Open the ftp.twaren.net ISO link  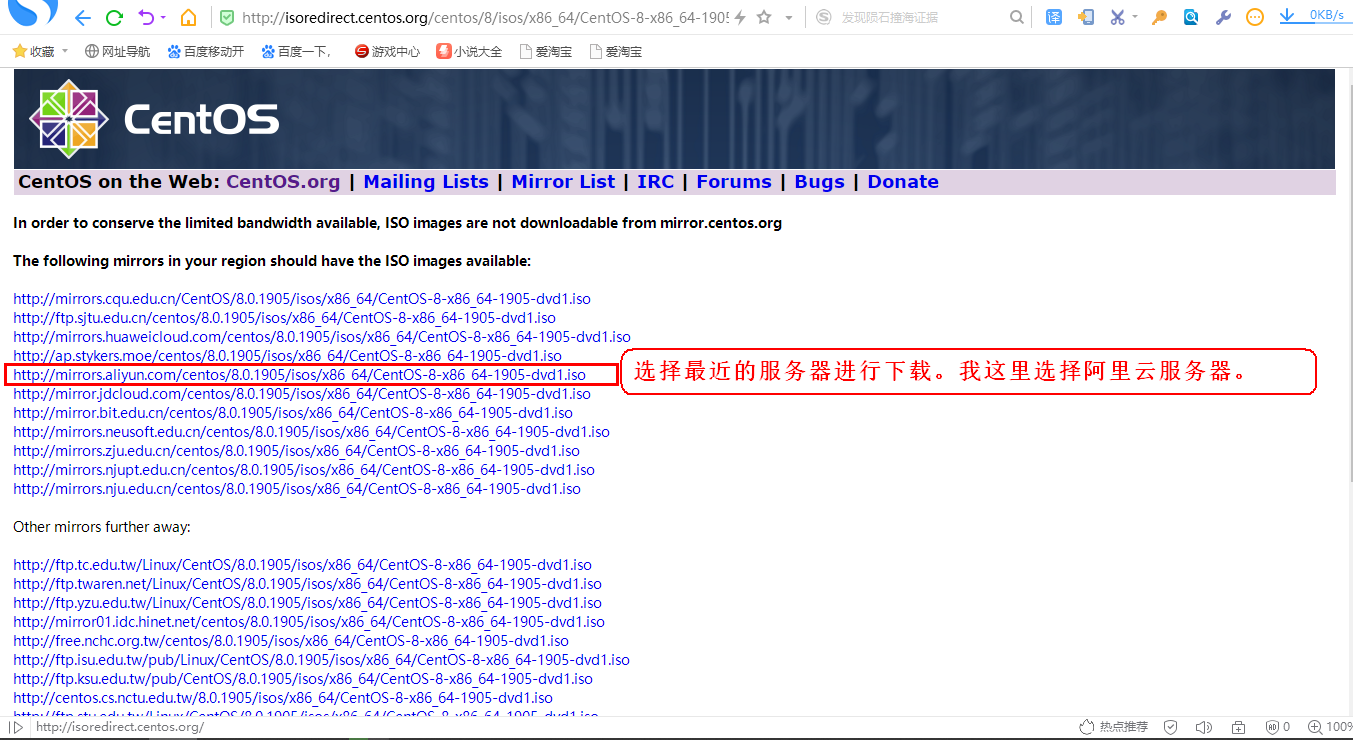(307, 584)
